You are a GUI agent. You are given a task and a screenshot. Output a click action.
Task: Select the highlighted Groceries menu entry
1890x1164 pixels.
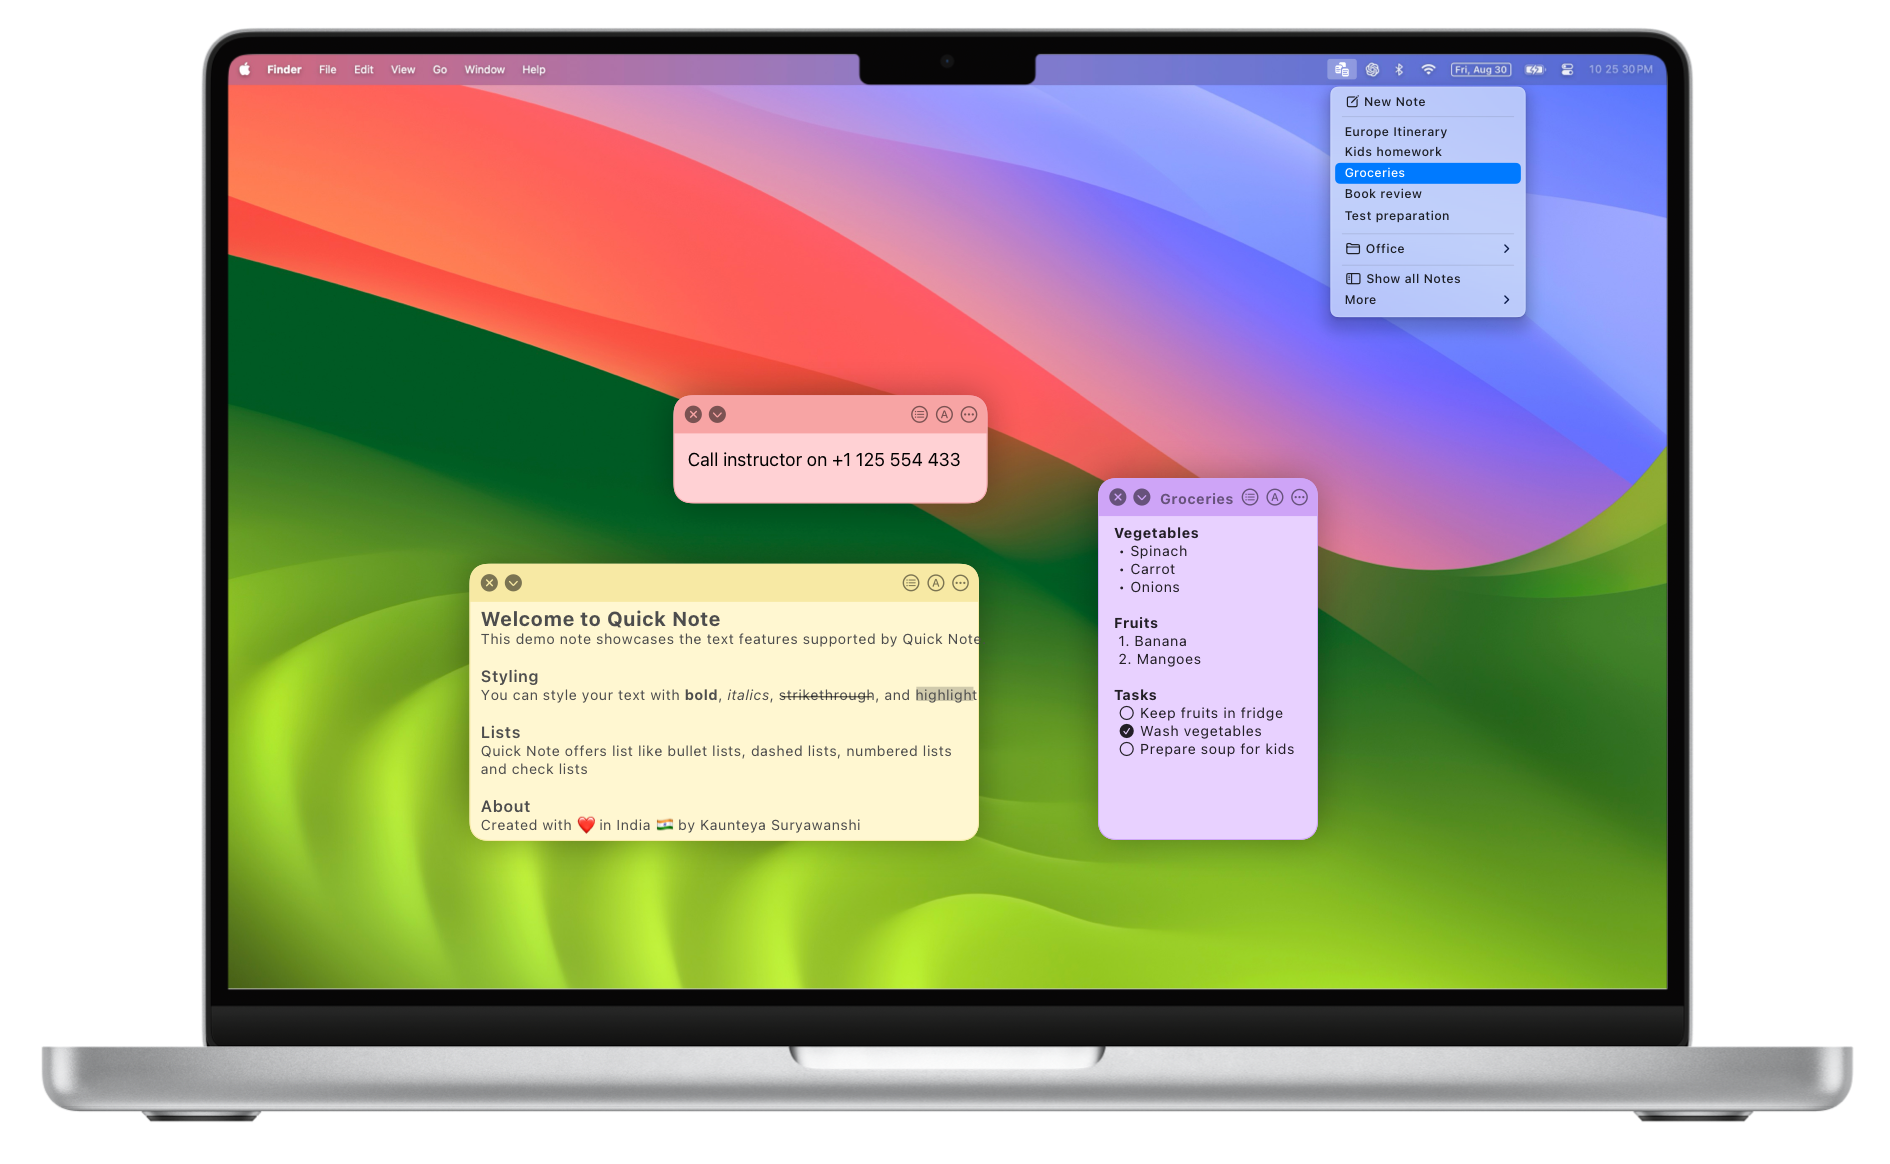click(x=1427, y=173)
